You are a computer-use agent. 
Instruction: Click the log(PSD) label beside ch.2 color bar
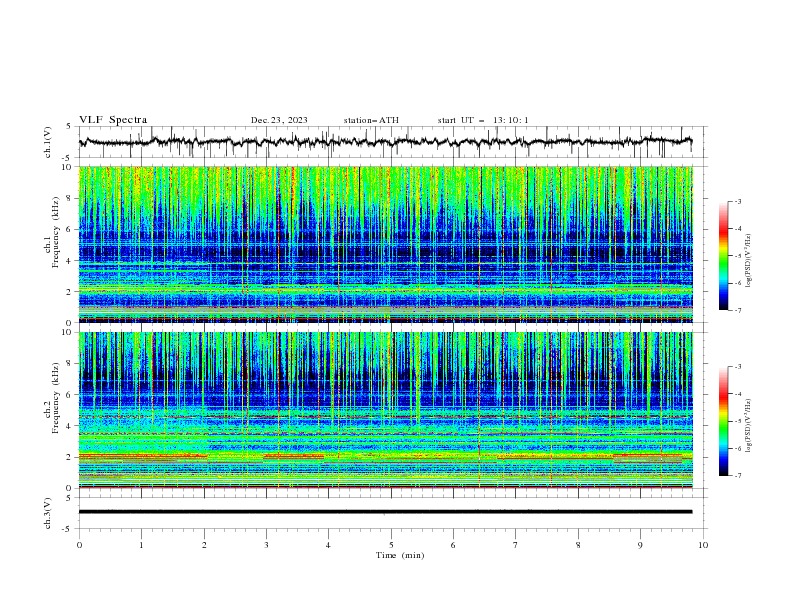[x=749, y=425]
